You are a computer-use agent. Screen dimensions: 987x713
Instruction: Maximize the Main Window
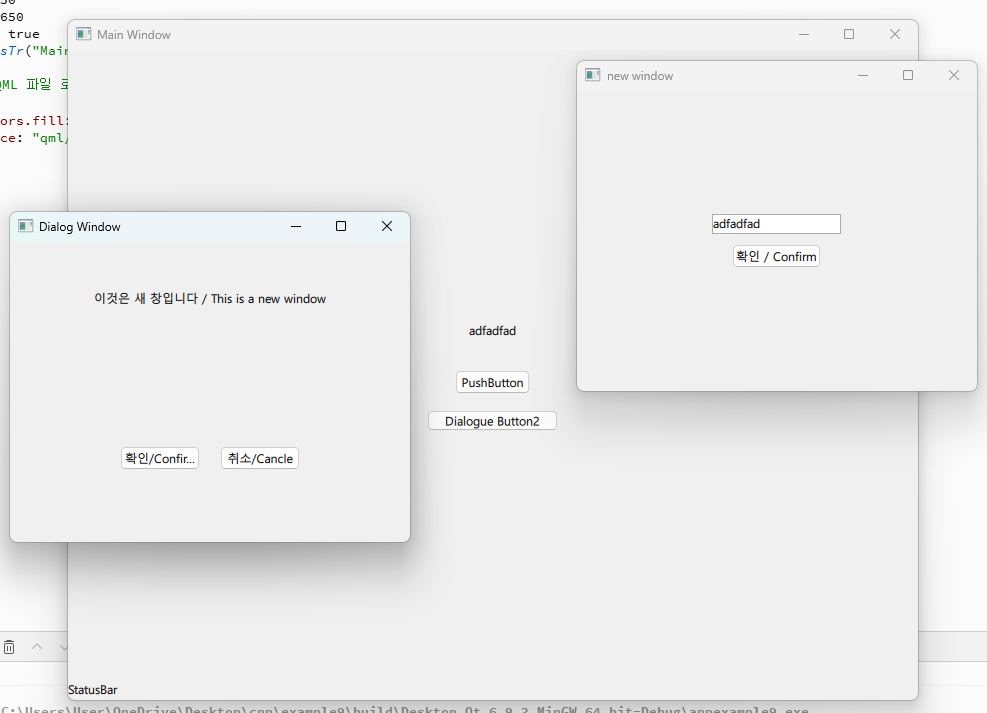[x=849, y=35]
